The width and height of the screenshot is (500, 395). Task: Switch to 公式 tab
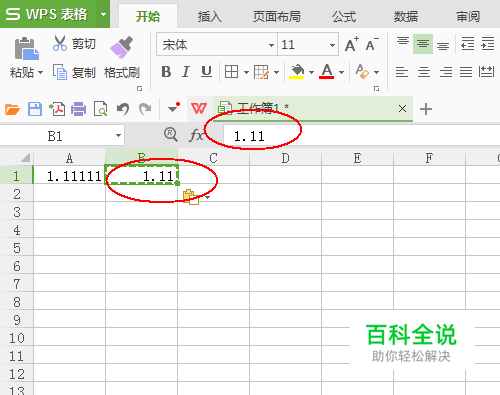pos(344,16)
